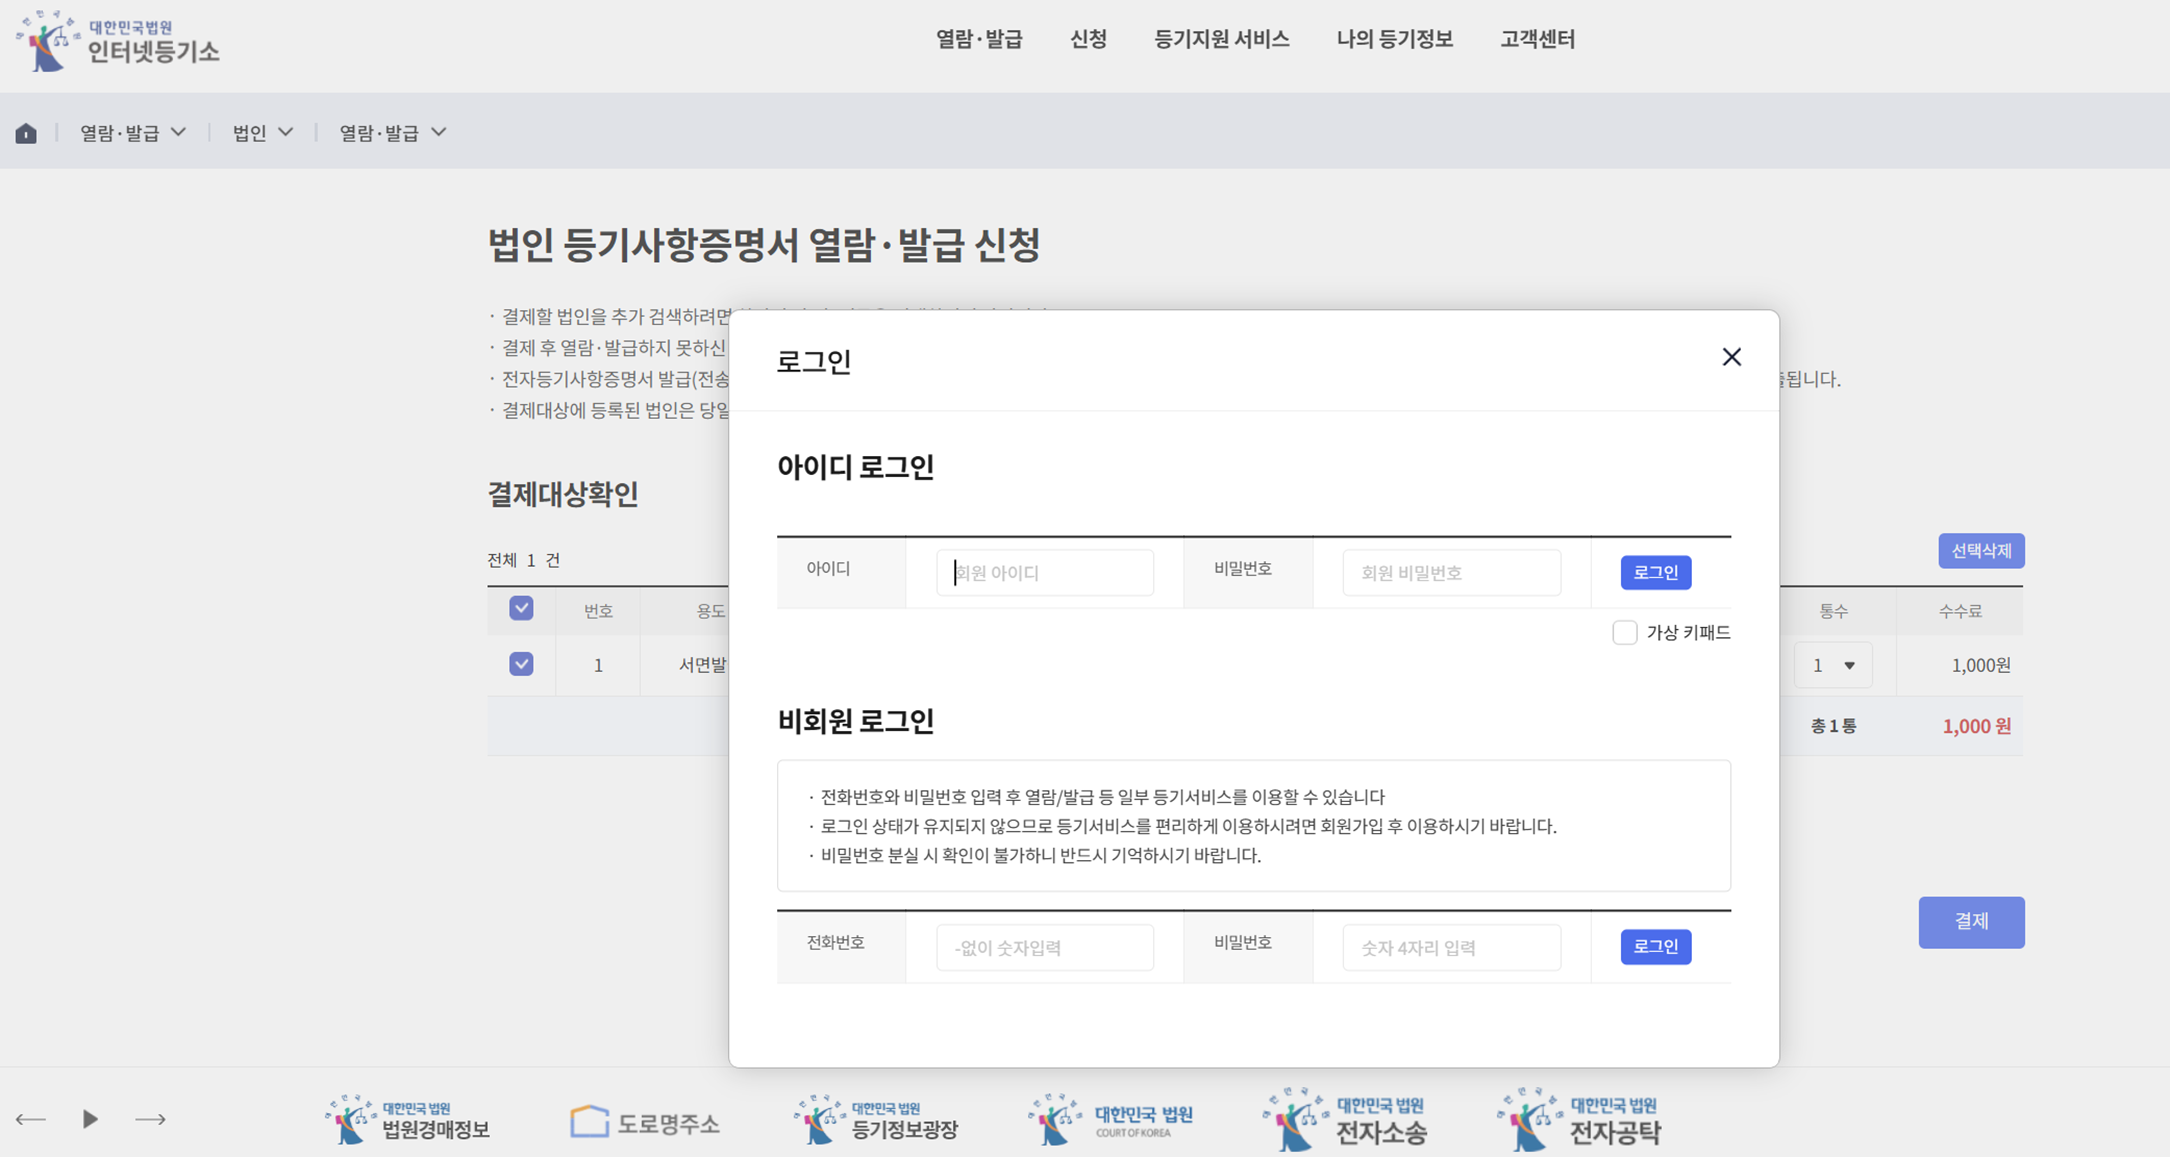Click the 결제 payment button
Screen dimensions: 2170x1157
click(1970, 921)
